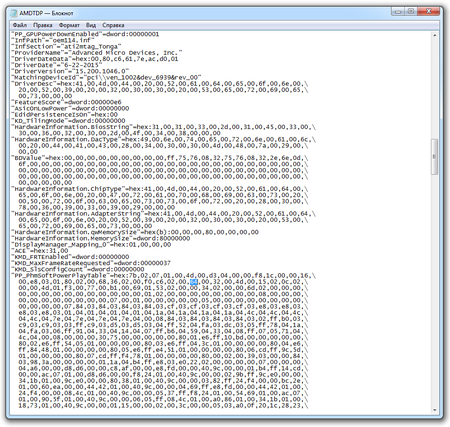
Task: Click the "KMD_MaxFrameRateRequested" line
Action: 91,263
